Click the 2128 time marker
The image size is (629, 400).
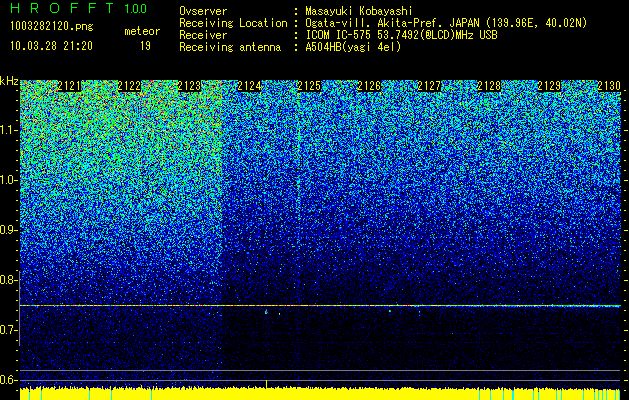[x=489, y=86]
